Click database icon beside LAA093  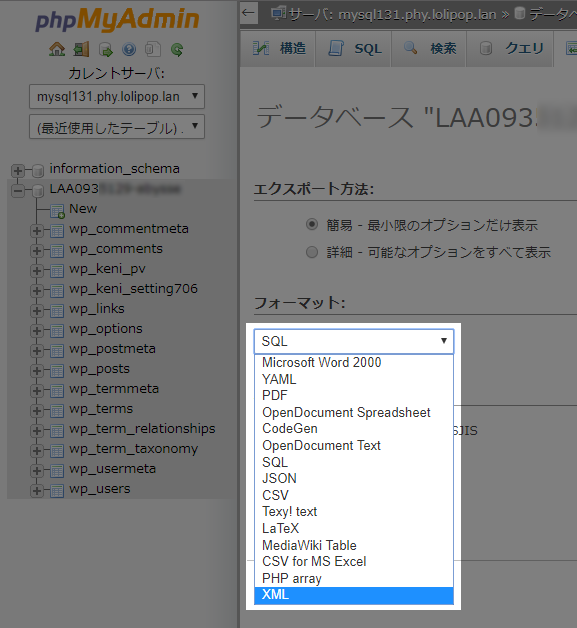pyautogui.click(x=38, y=191)
